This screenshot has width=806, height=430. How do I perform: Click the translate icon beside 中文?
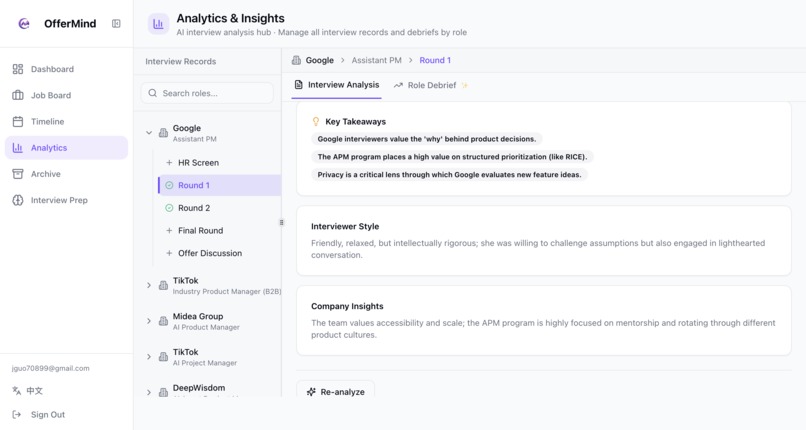tap(16, 390)
